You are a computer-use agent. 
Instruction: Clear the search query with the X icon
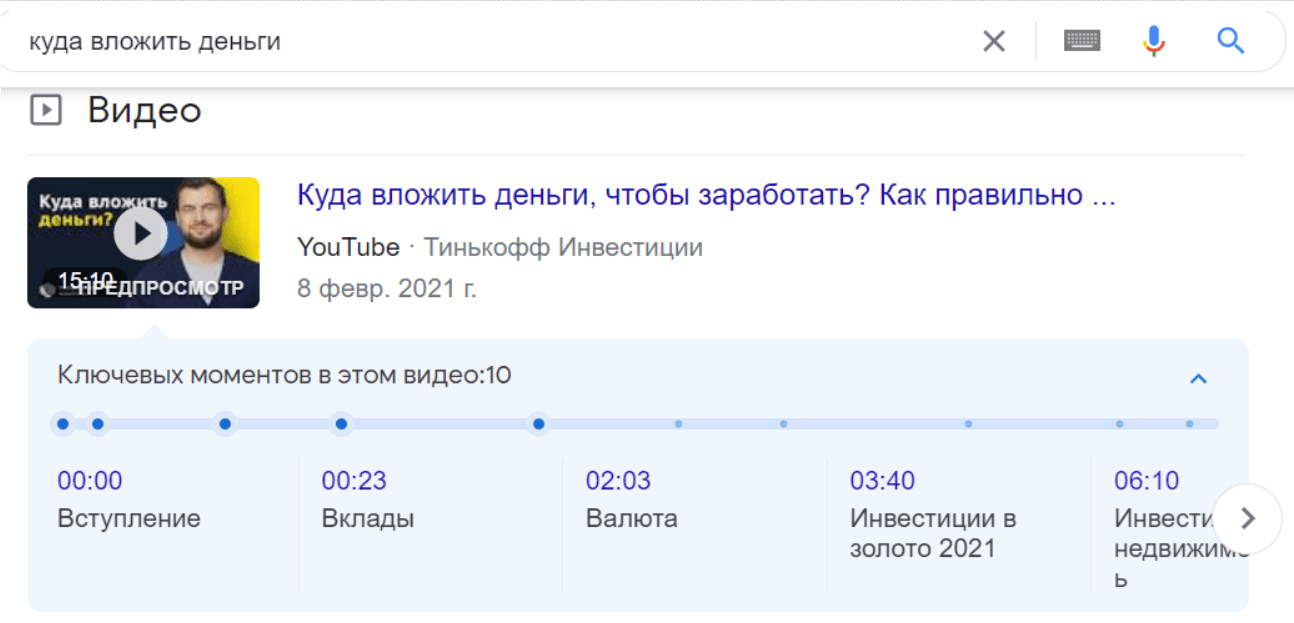[993, 41]
